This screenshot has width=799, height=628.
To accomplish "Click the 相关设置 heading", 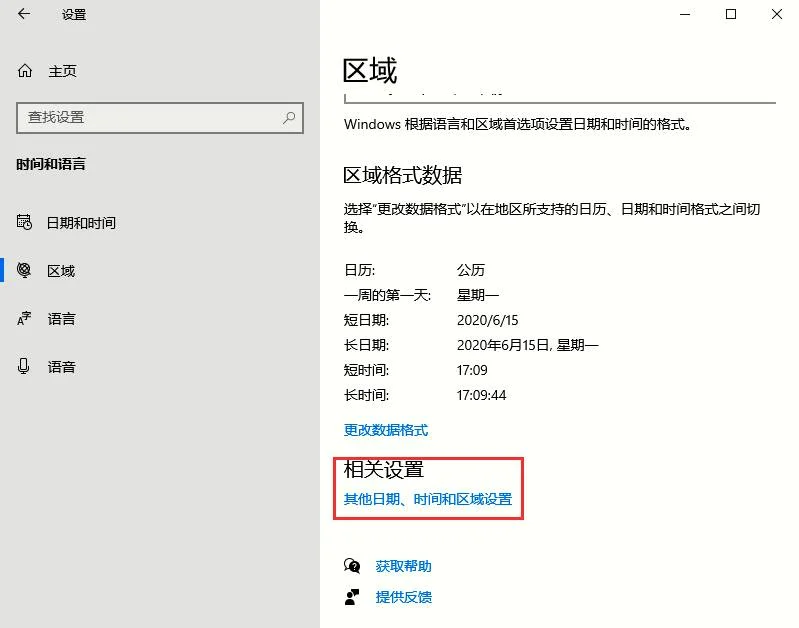I will tap(384, 469).
